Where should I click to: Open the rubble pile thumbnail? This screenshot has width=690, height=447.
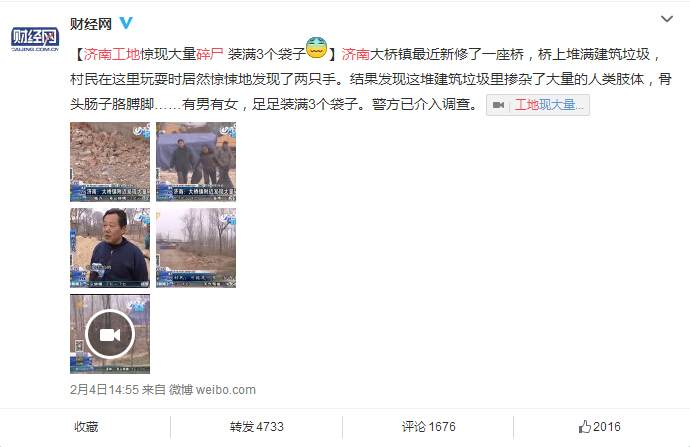[110, 162]
